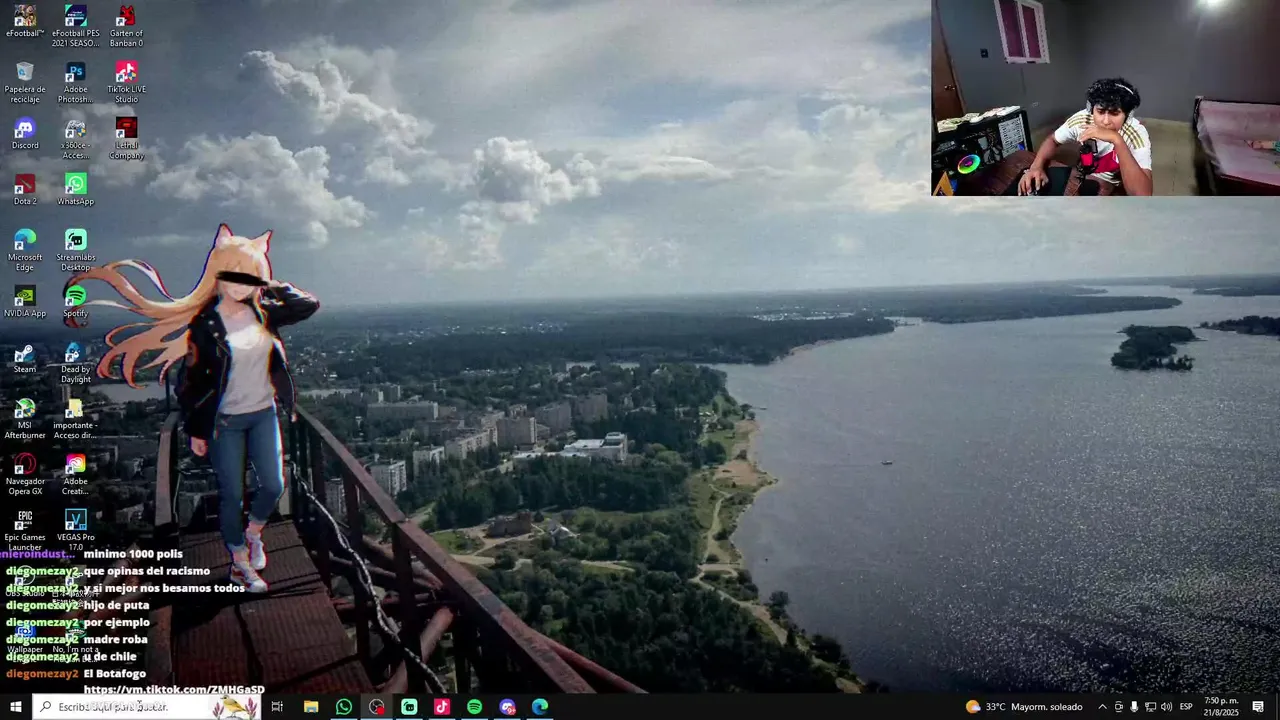Open Microsoft Edge desktop shortcut
The image size is (1280, 720).
point(25,250)
